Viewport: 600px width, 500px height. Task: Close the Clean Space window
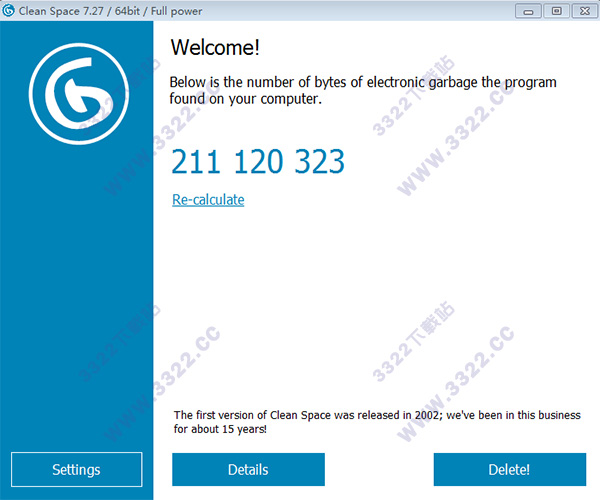[x=585, y=11]
